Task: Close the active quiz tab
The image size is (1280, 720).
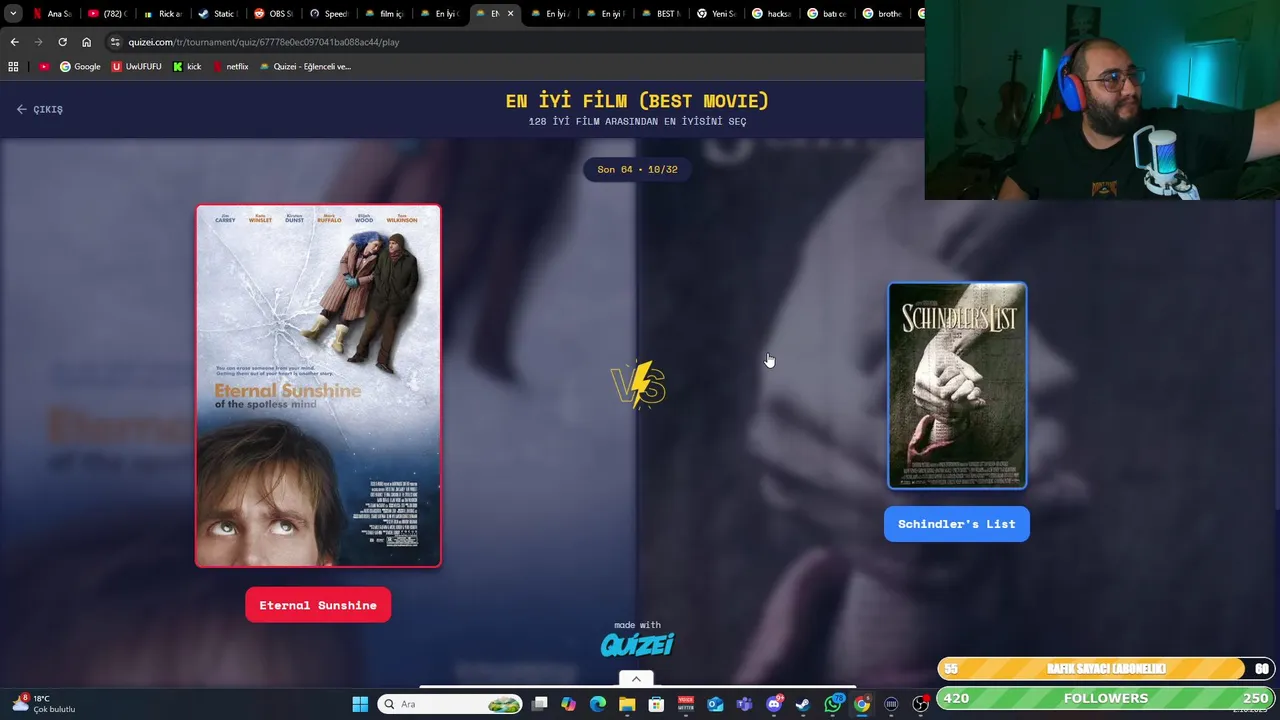Action: tap(511, 14)
